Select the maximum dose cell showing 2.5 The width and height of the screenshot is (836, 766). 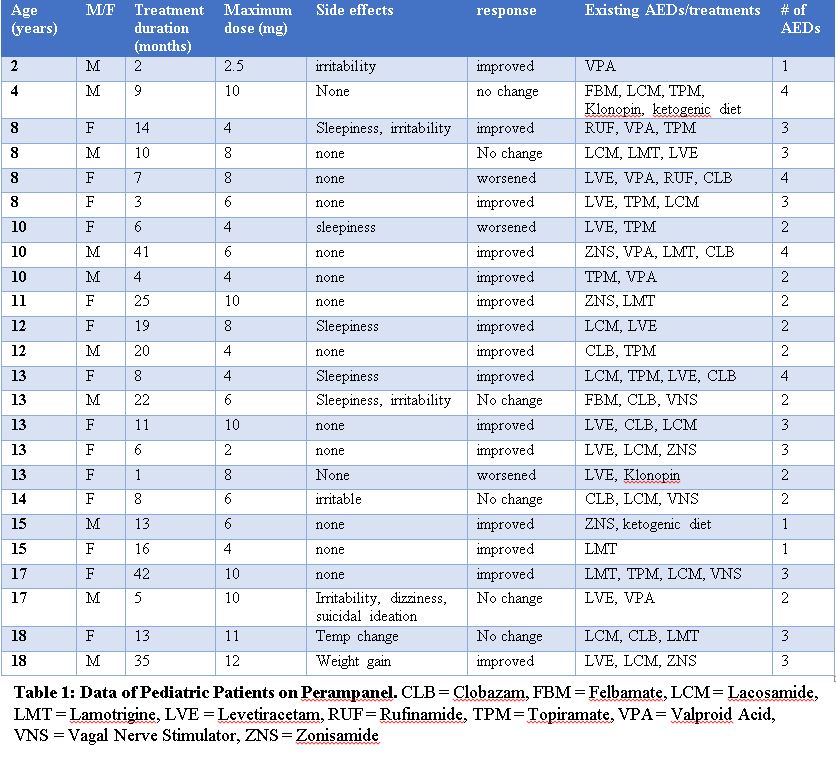click(238, 67)
